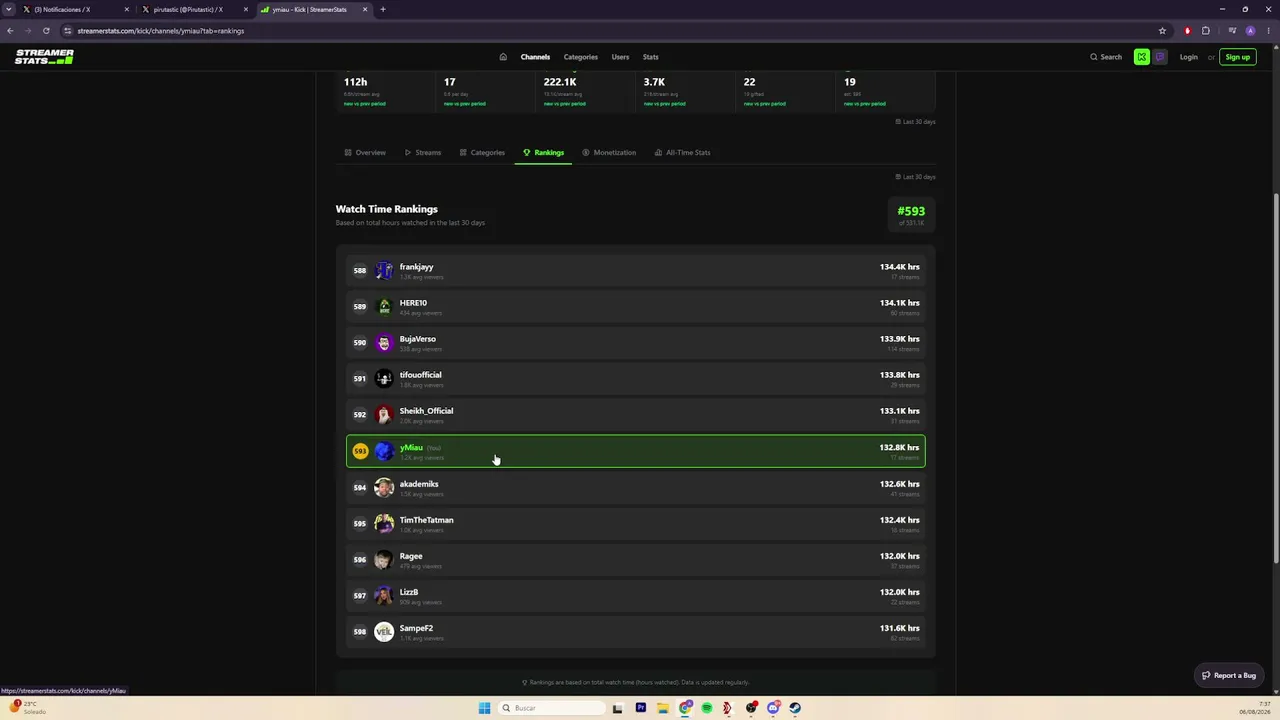This screenshot has height=720, width=1280.
Task: Open Spotify from the taskbar
Action: click(706, 708)
